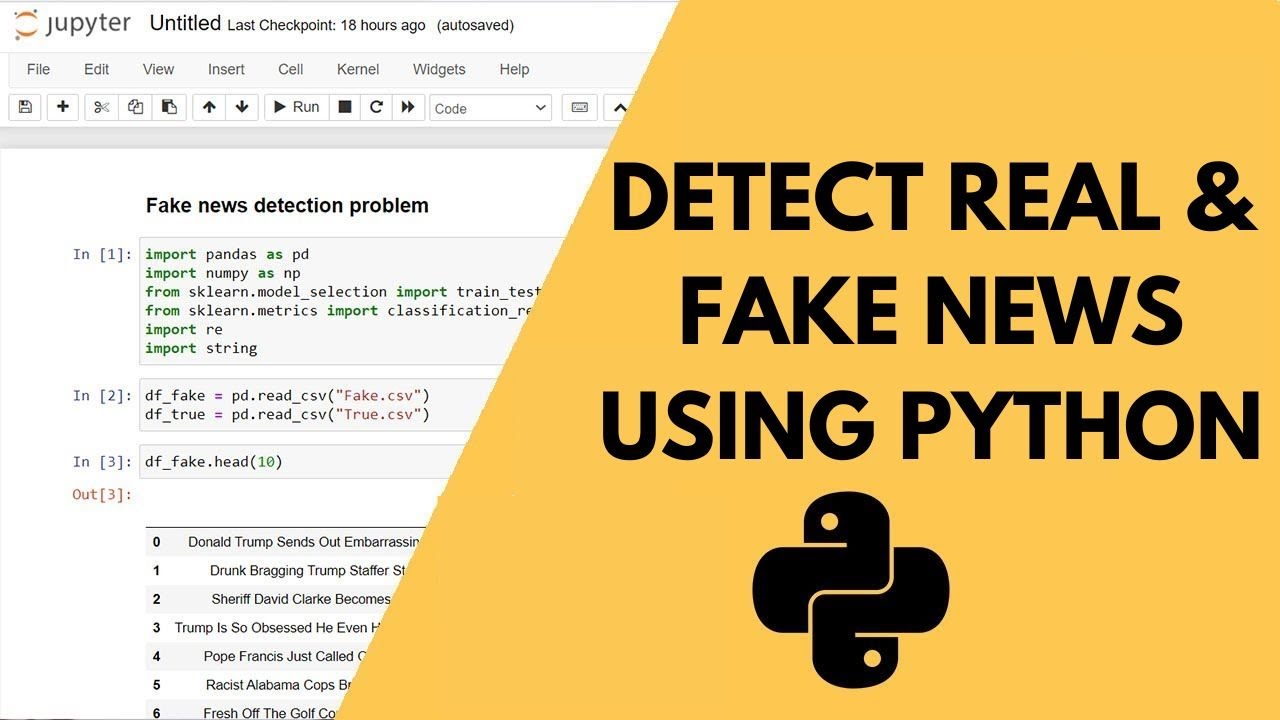Click the Out[3] output prompt
The width and height of the screenshot is (1280, 720).
point(102,494)
